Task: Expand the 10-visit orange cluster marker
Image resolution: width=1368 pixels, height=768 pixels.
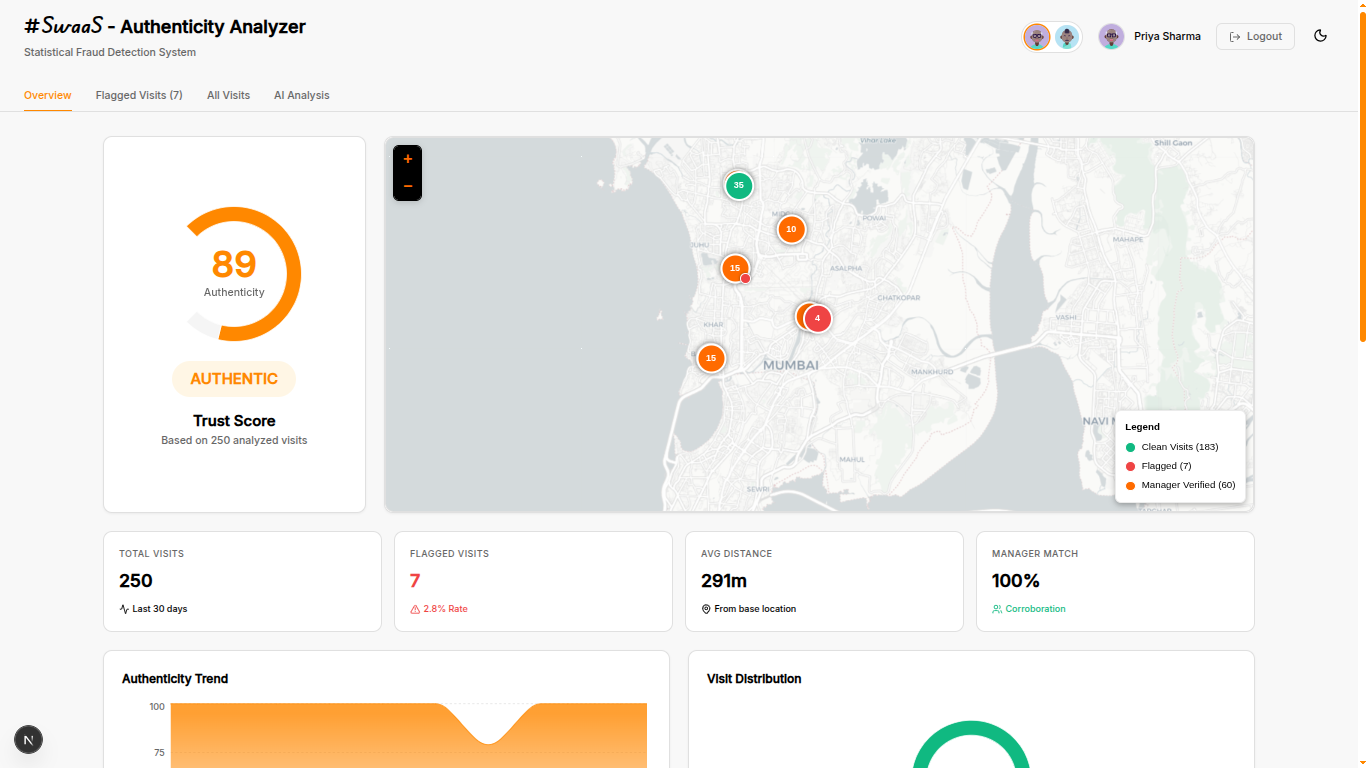Action: (x=791, y=229)
